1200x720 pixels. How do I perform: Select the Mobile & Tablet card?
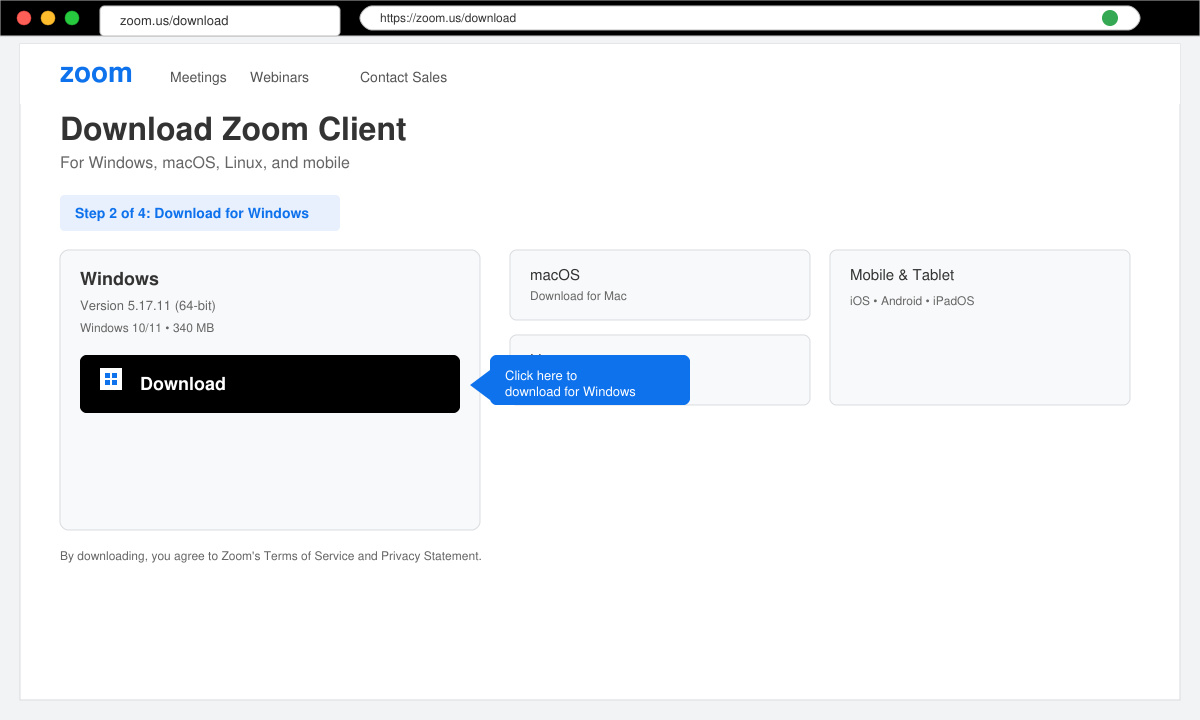(980, 327)
